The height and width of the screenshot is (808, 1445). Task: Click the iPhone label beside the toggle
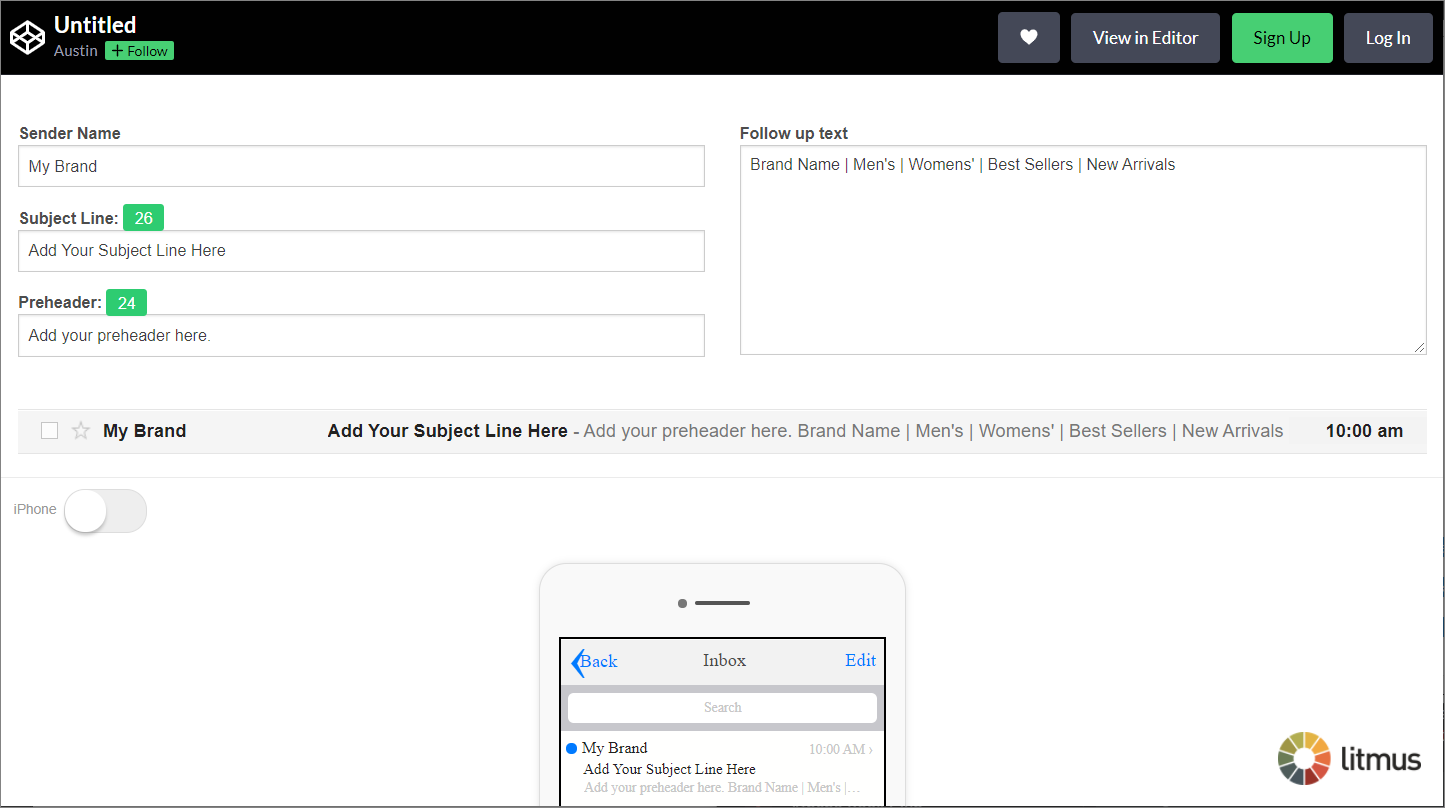pyautogui.click(x=35, y=510)
